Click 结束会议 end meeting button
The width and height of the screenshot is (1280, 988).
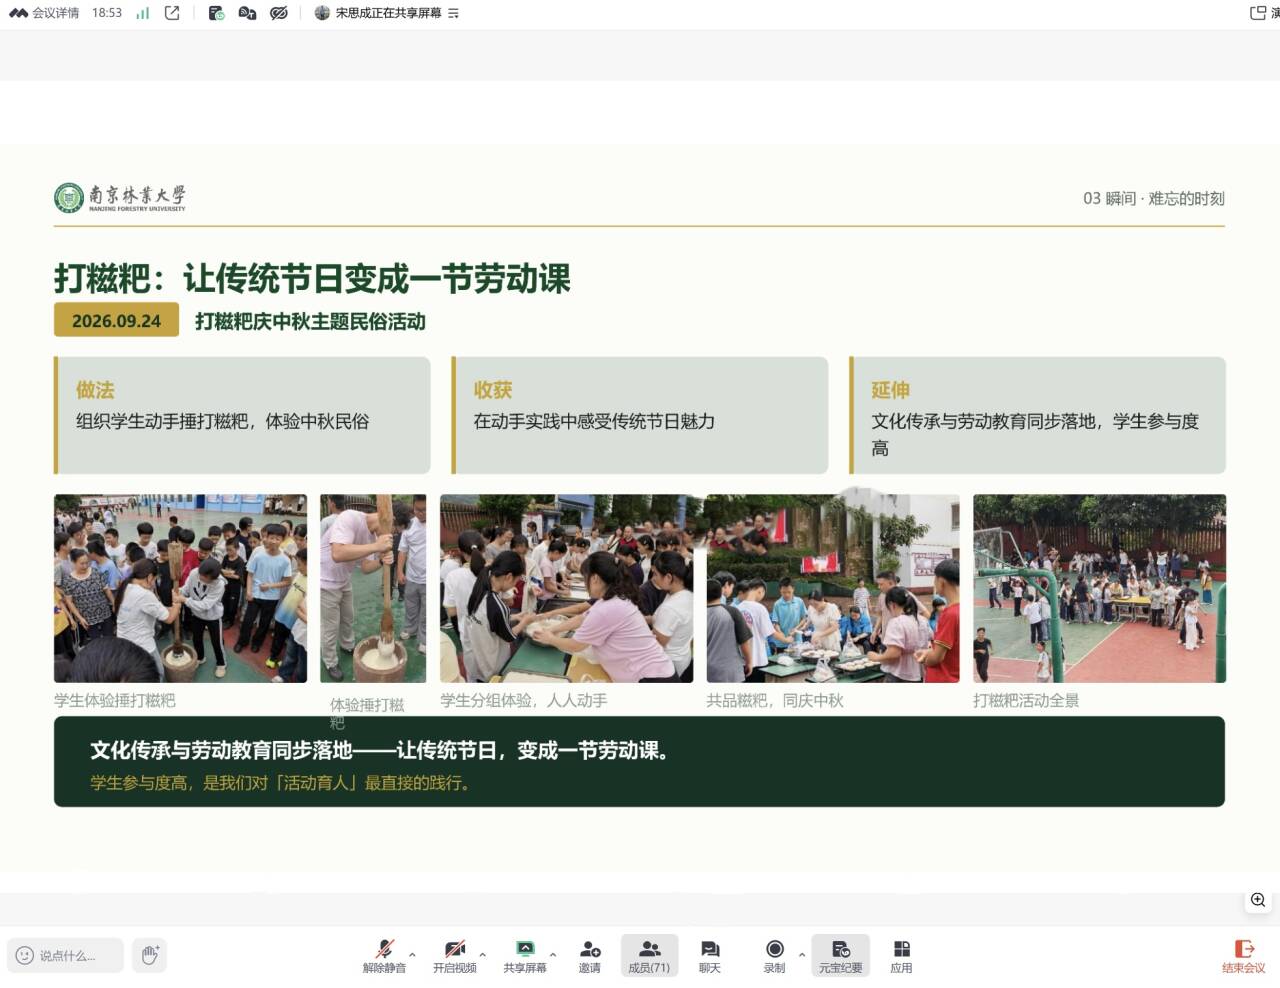pos(1243,956)
